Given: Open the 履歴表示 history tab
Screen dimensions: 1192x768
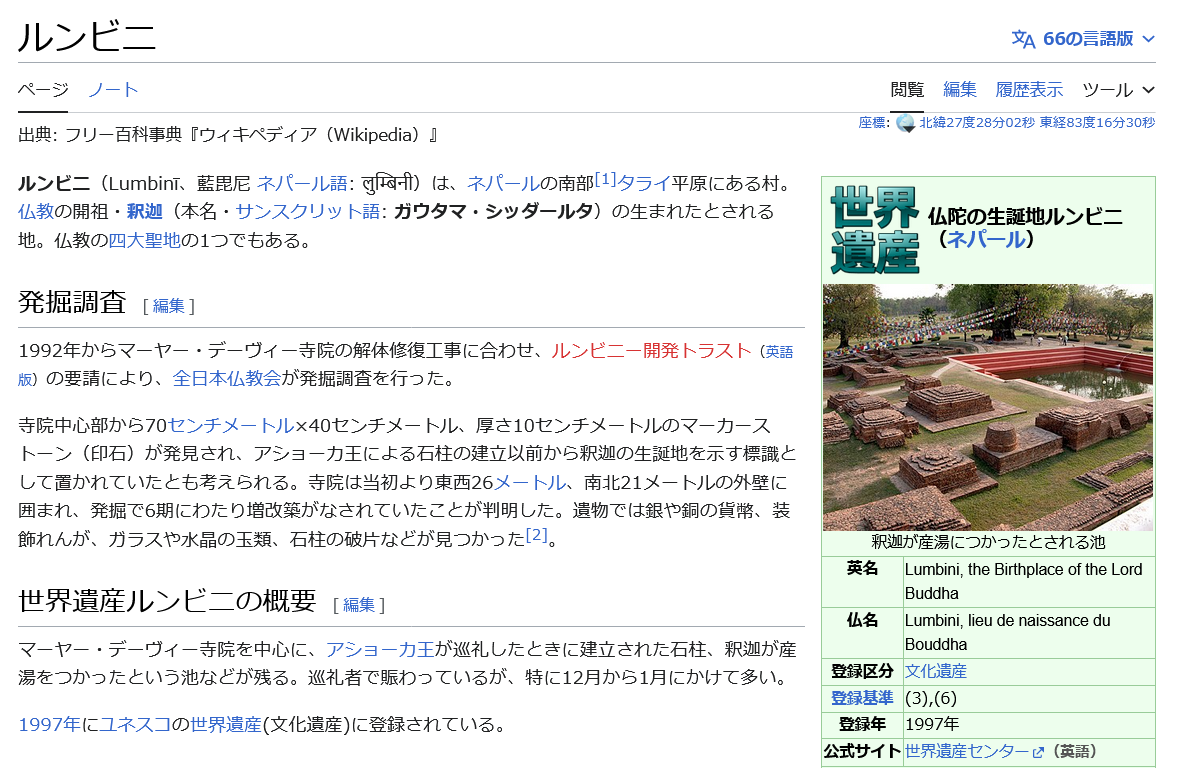Looking at the screenshot, I should point(1029,90).
